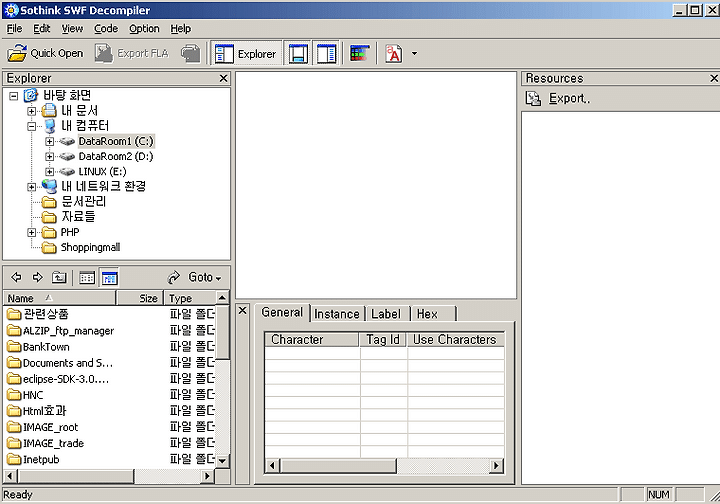
Task: Toggle the right Resources panel layout icon
Action: tap(326, 54)
